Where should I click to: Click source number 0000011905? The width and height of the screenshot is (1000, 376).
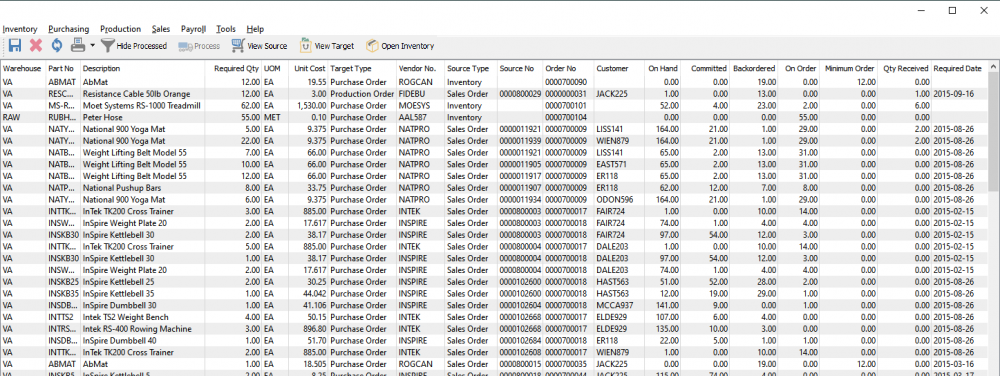tap(520, 164)
